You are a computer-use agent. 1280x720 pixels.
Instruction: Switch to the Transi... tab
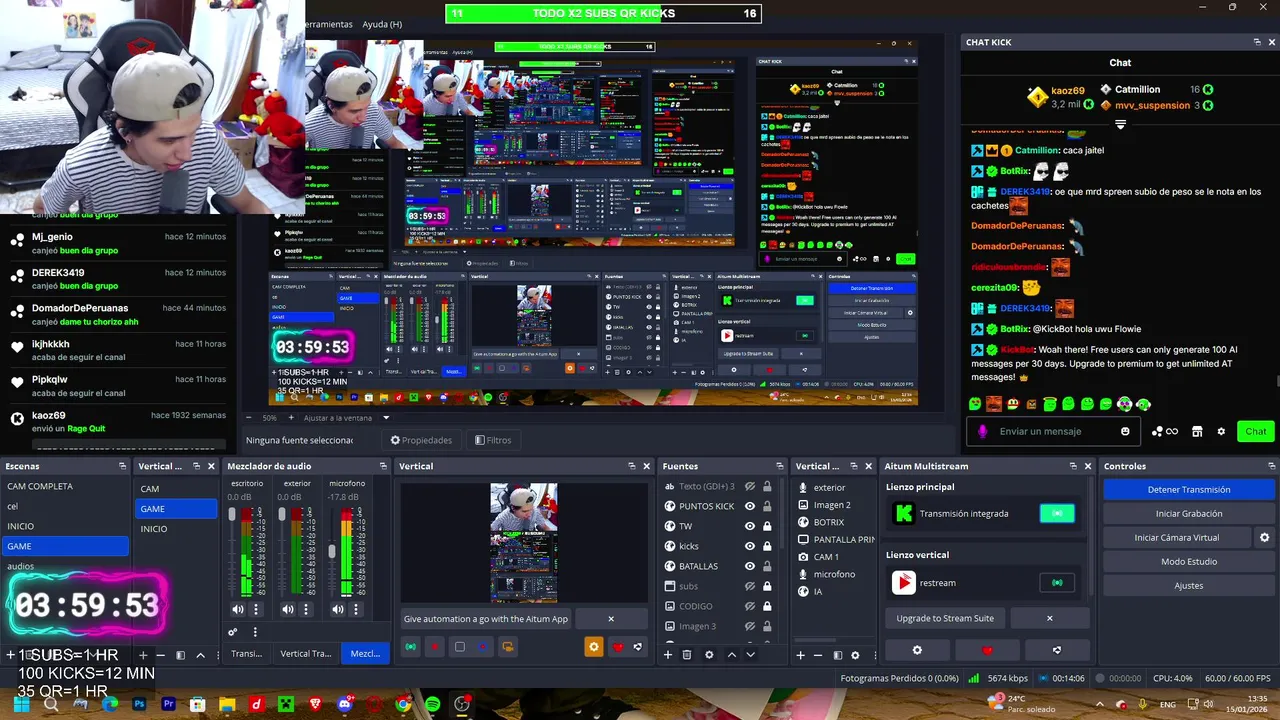tap(246, 654)
